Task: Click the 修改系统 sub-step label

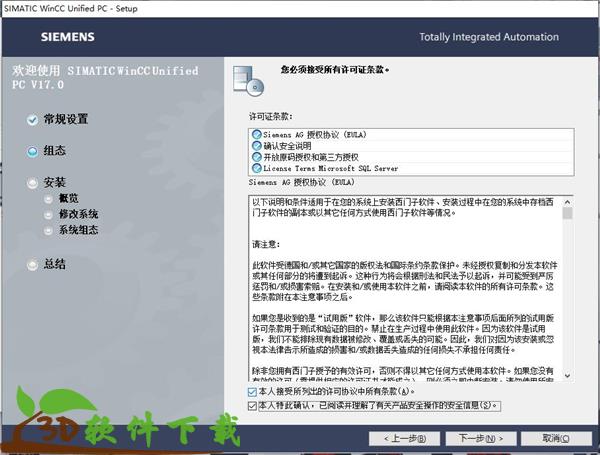Action: click(x=78, y=214)
